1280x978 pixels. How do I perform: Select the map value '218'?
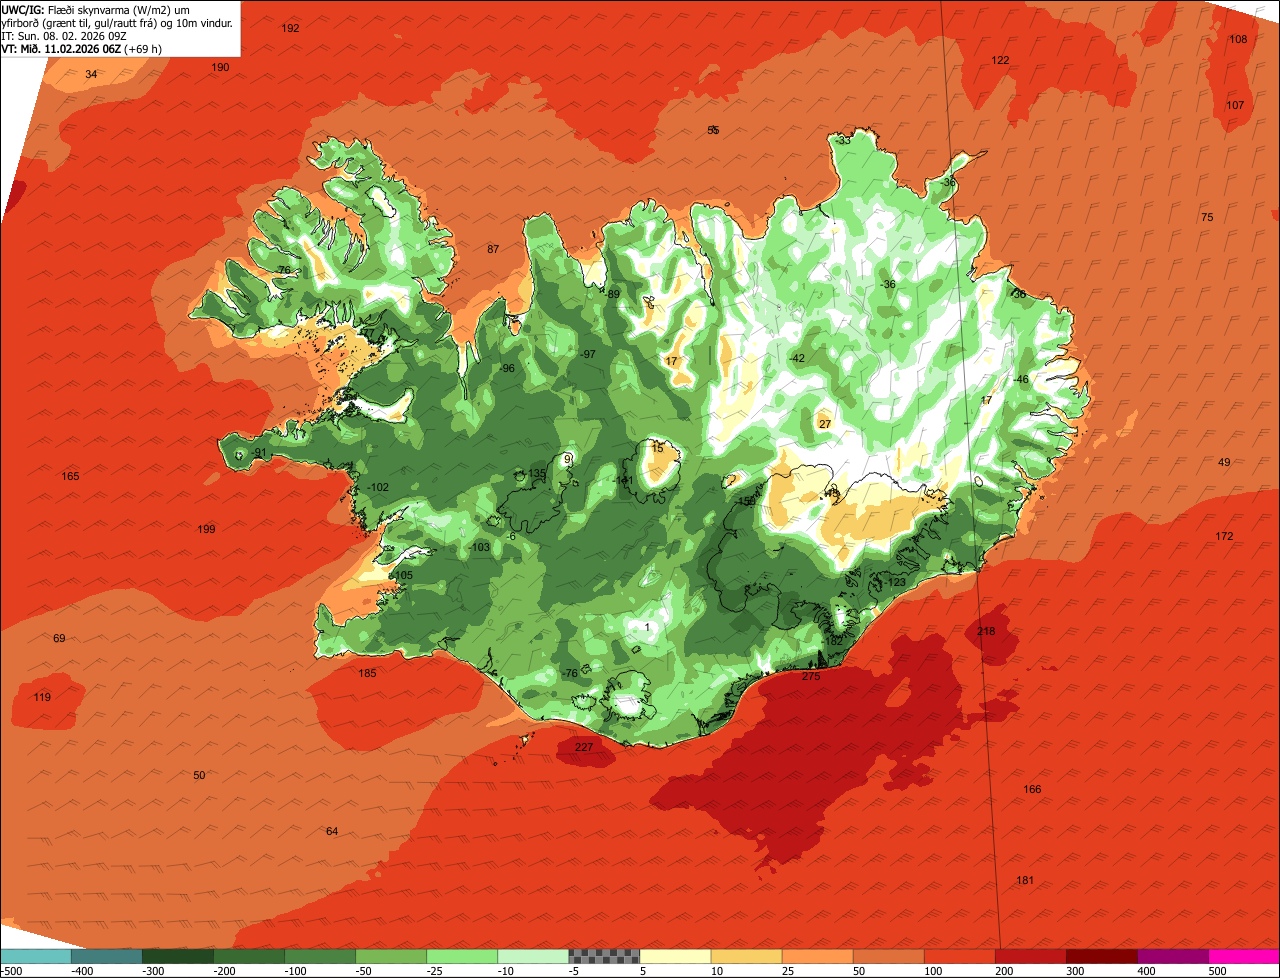pos(986,631)
